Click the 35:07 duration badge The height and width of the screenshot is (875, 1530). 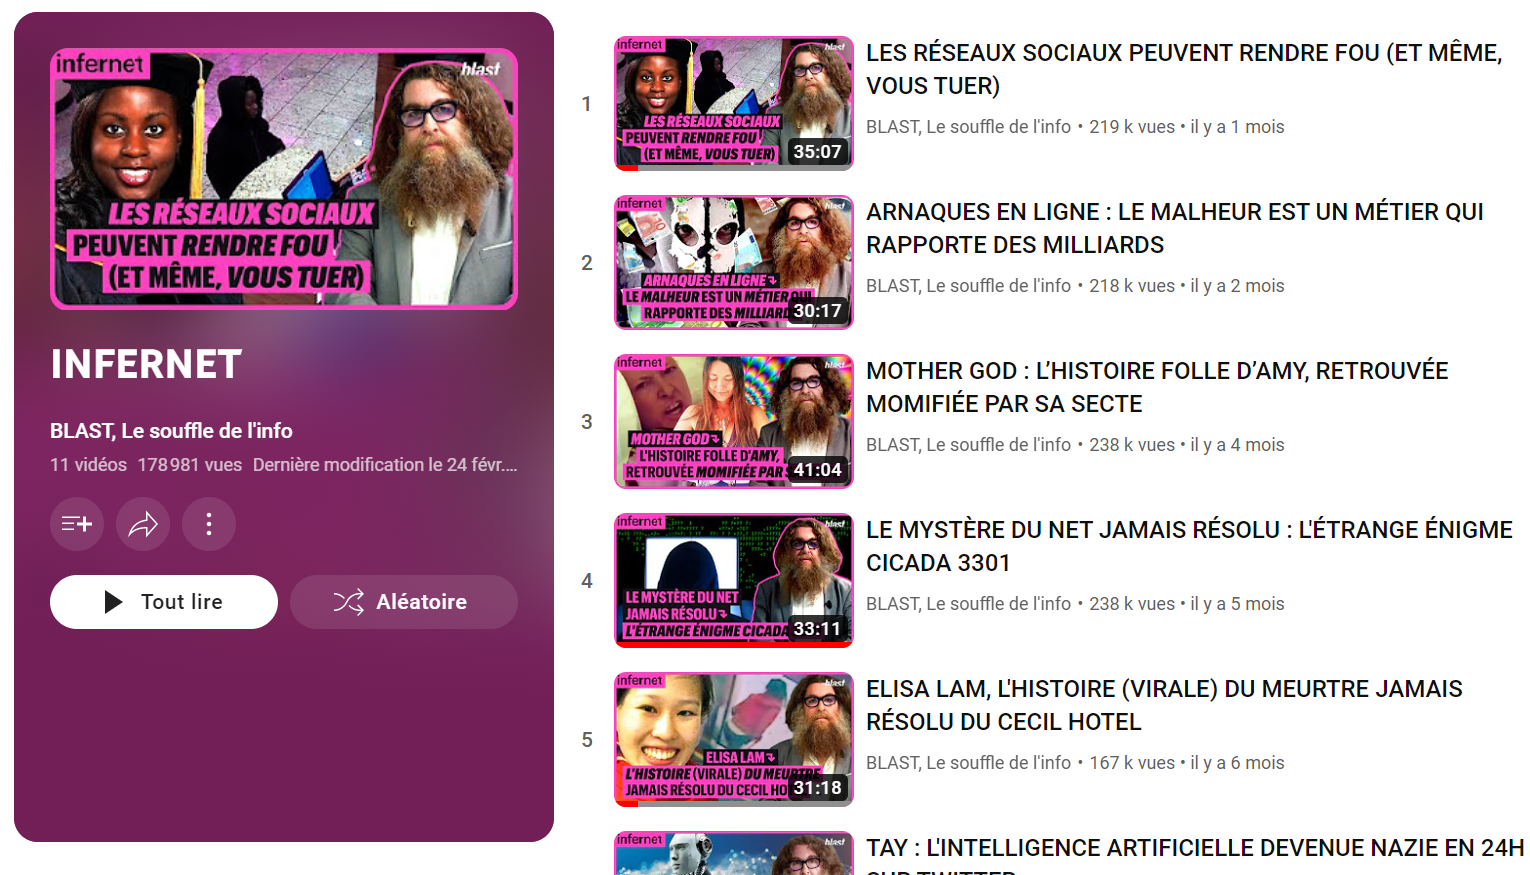pos(817,152)
